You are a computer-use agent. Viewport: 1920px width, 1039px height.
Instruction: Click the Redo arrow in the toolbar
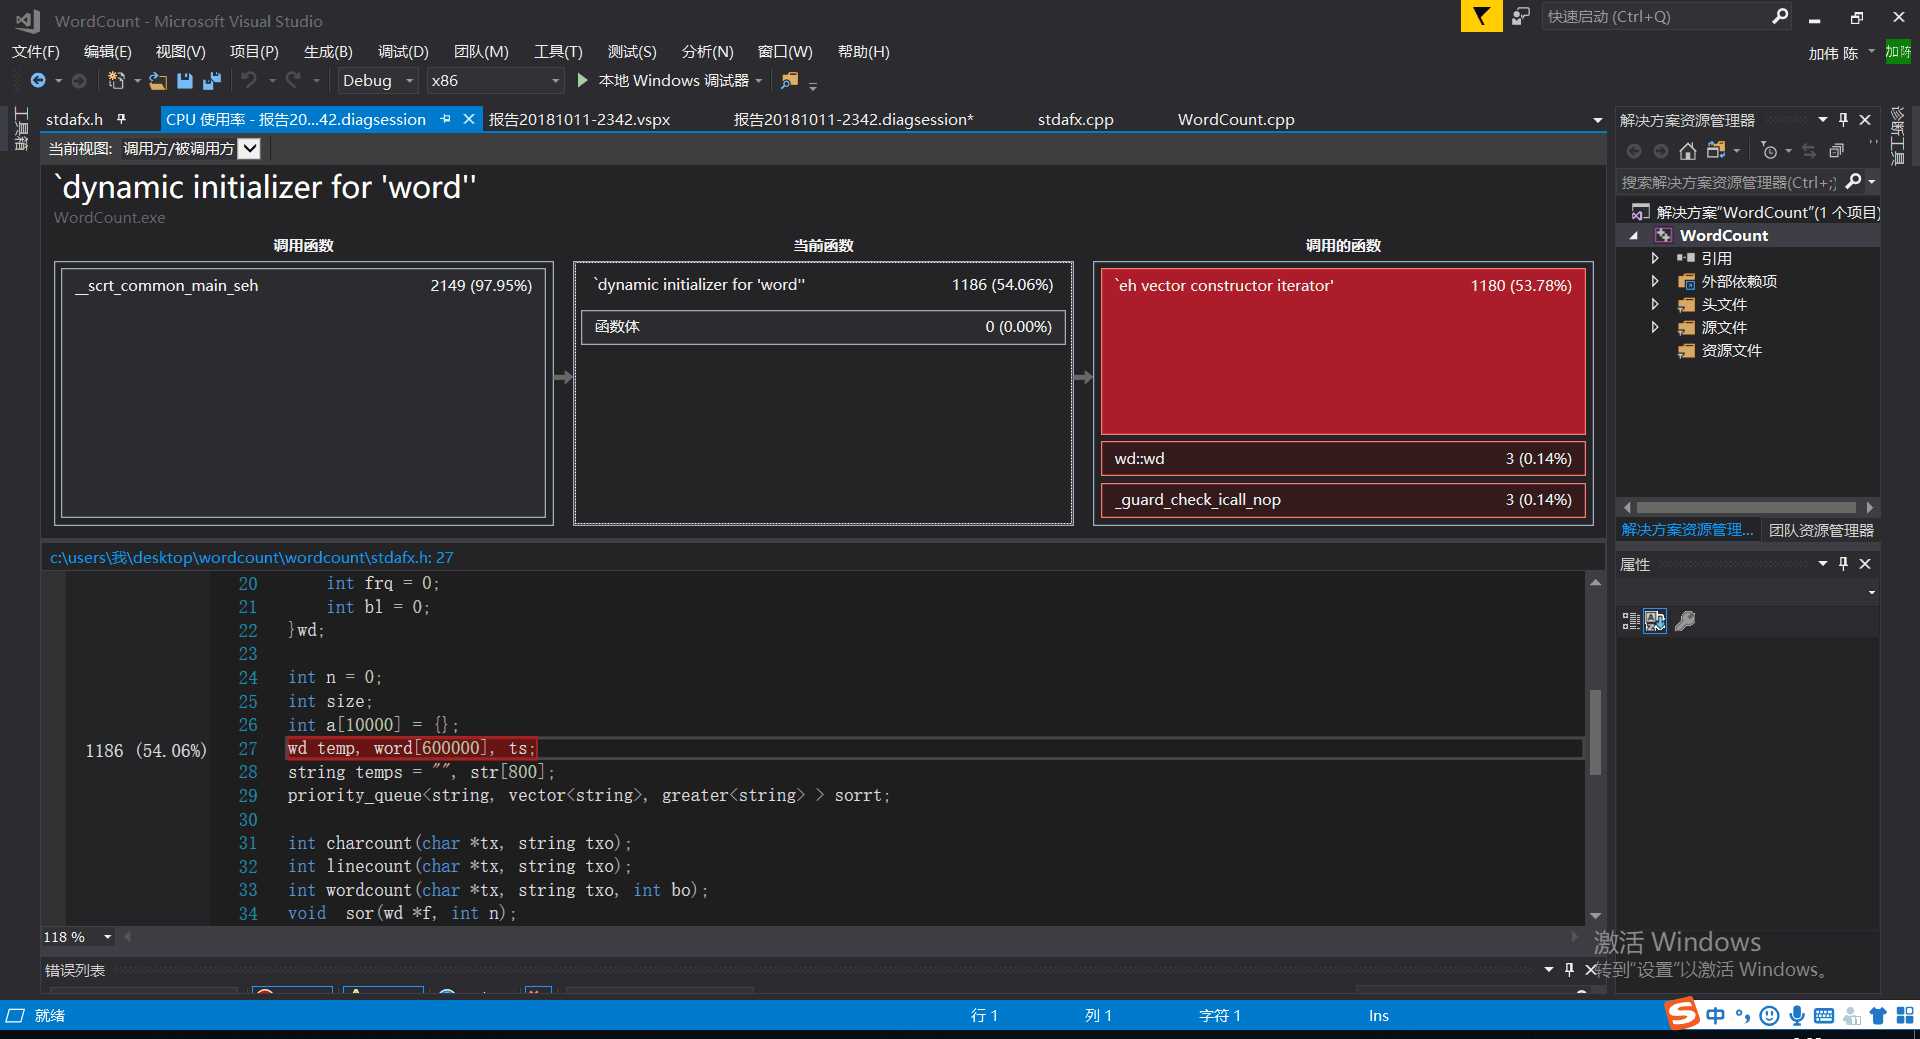293,80
